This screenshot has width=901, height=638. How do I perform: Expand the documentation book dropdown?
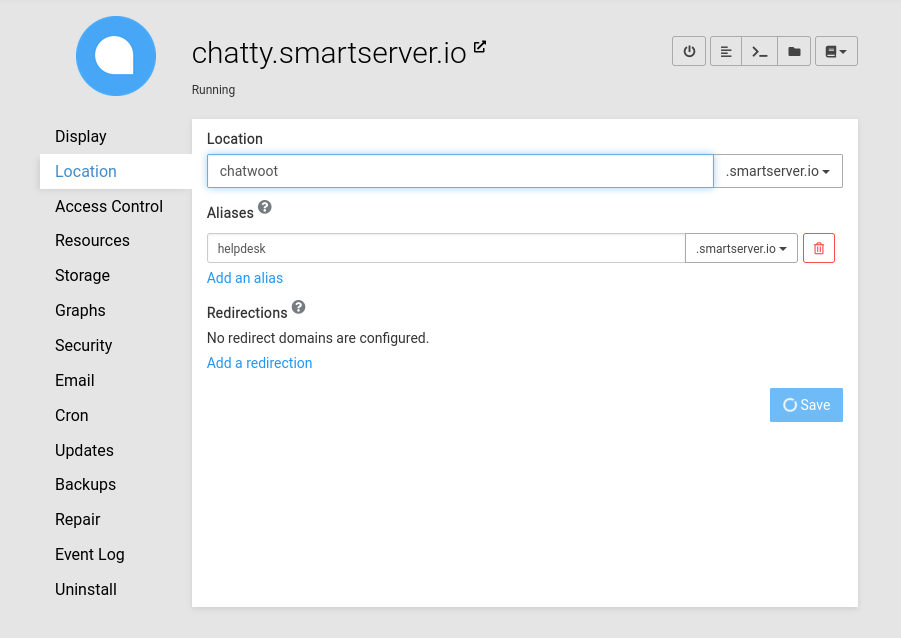(836, 51)
